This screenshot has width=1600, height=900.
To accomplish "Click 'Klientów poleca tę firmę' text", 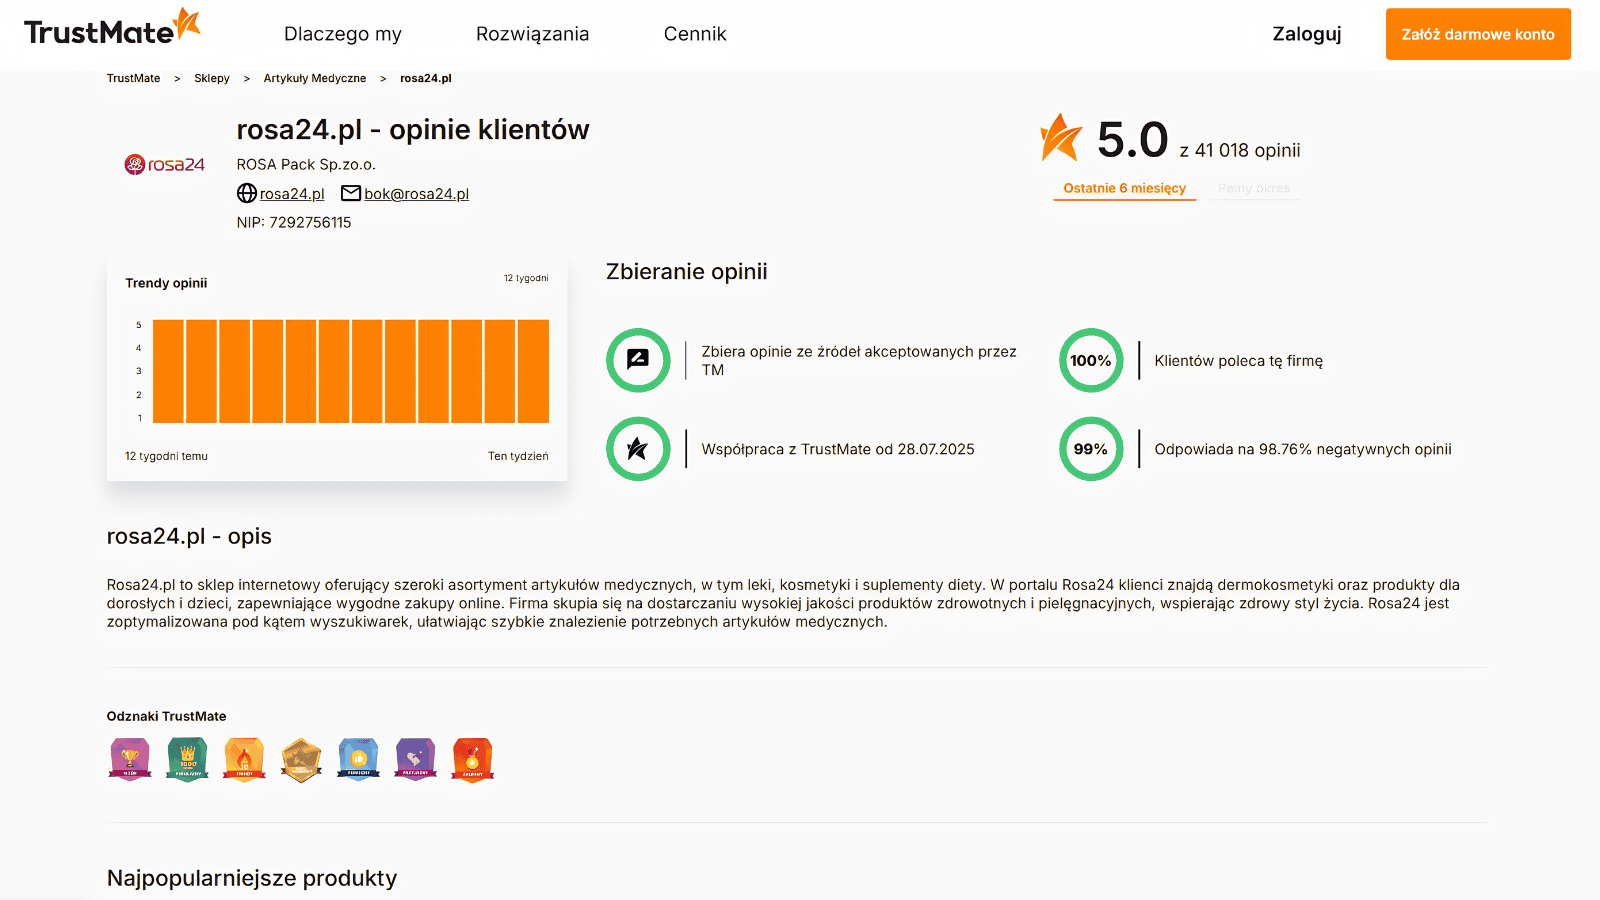I will tap(1238, 361).
